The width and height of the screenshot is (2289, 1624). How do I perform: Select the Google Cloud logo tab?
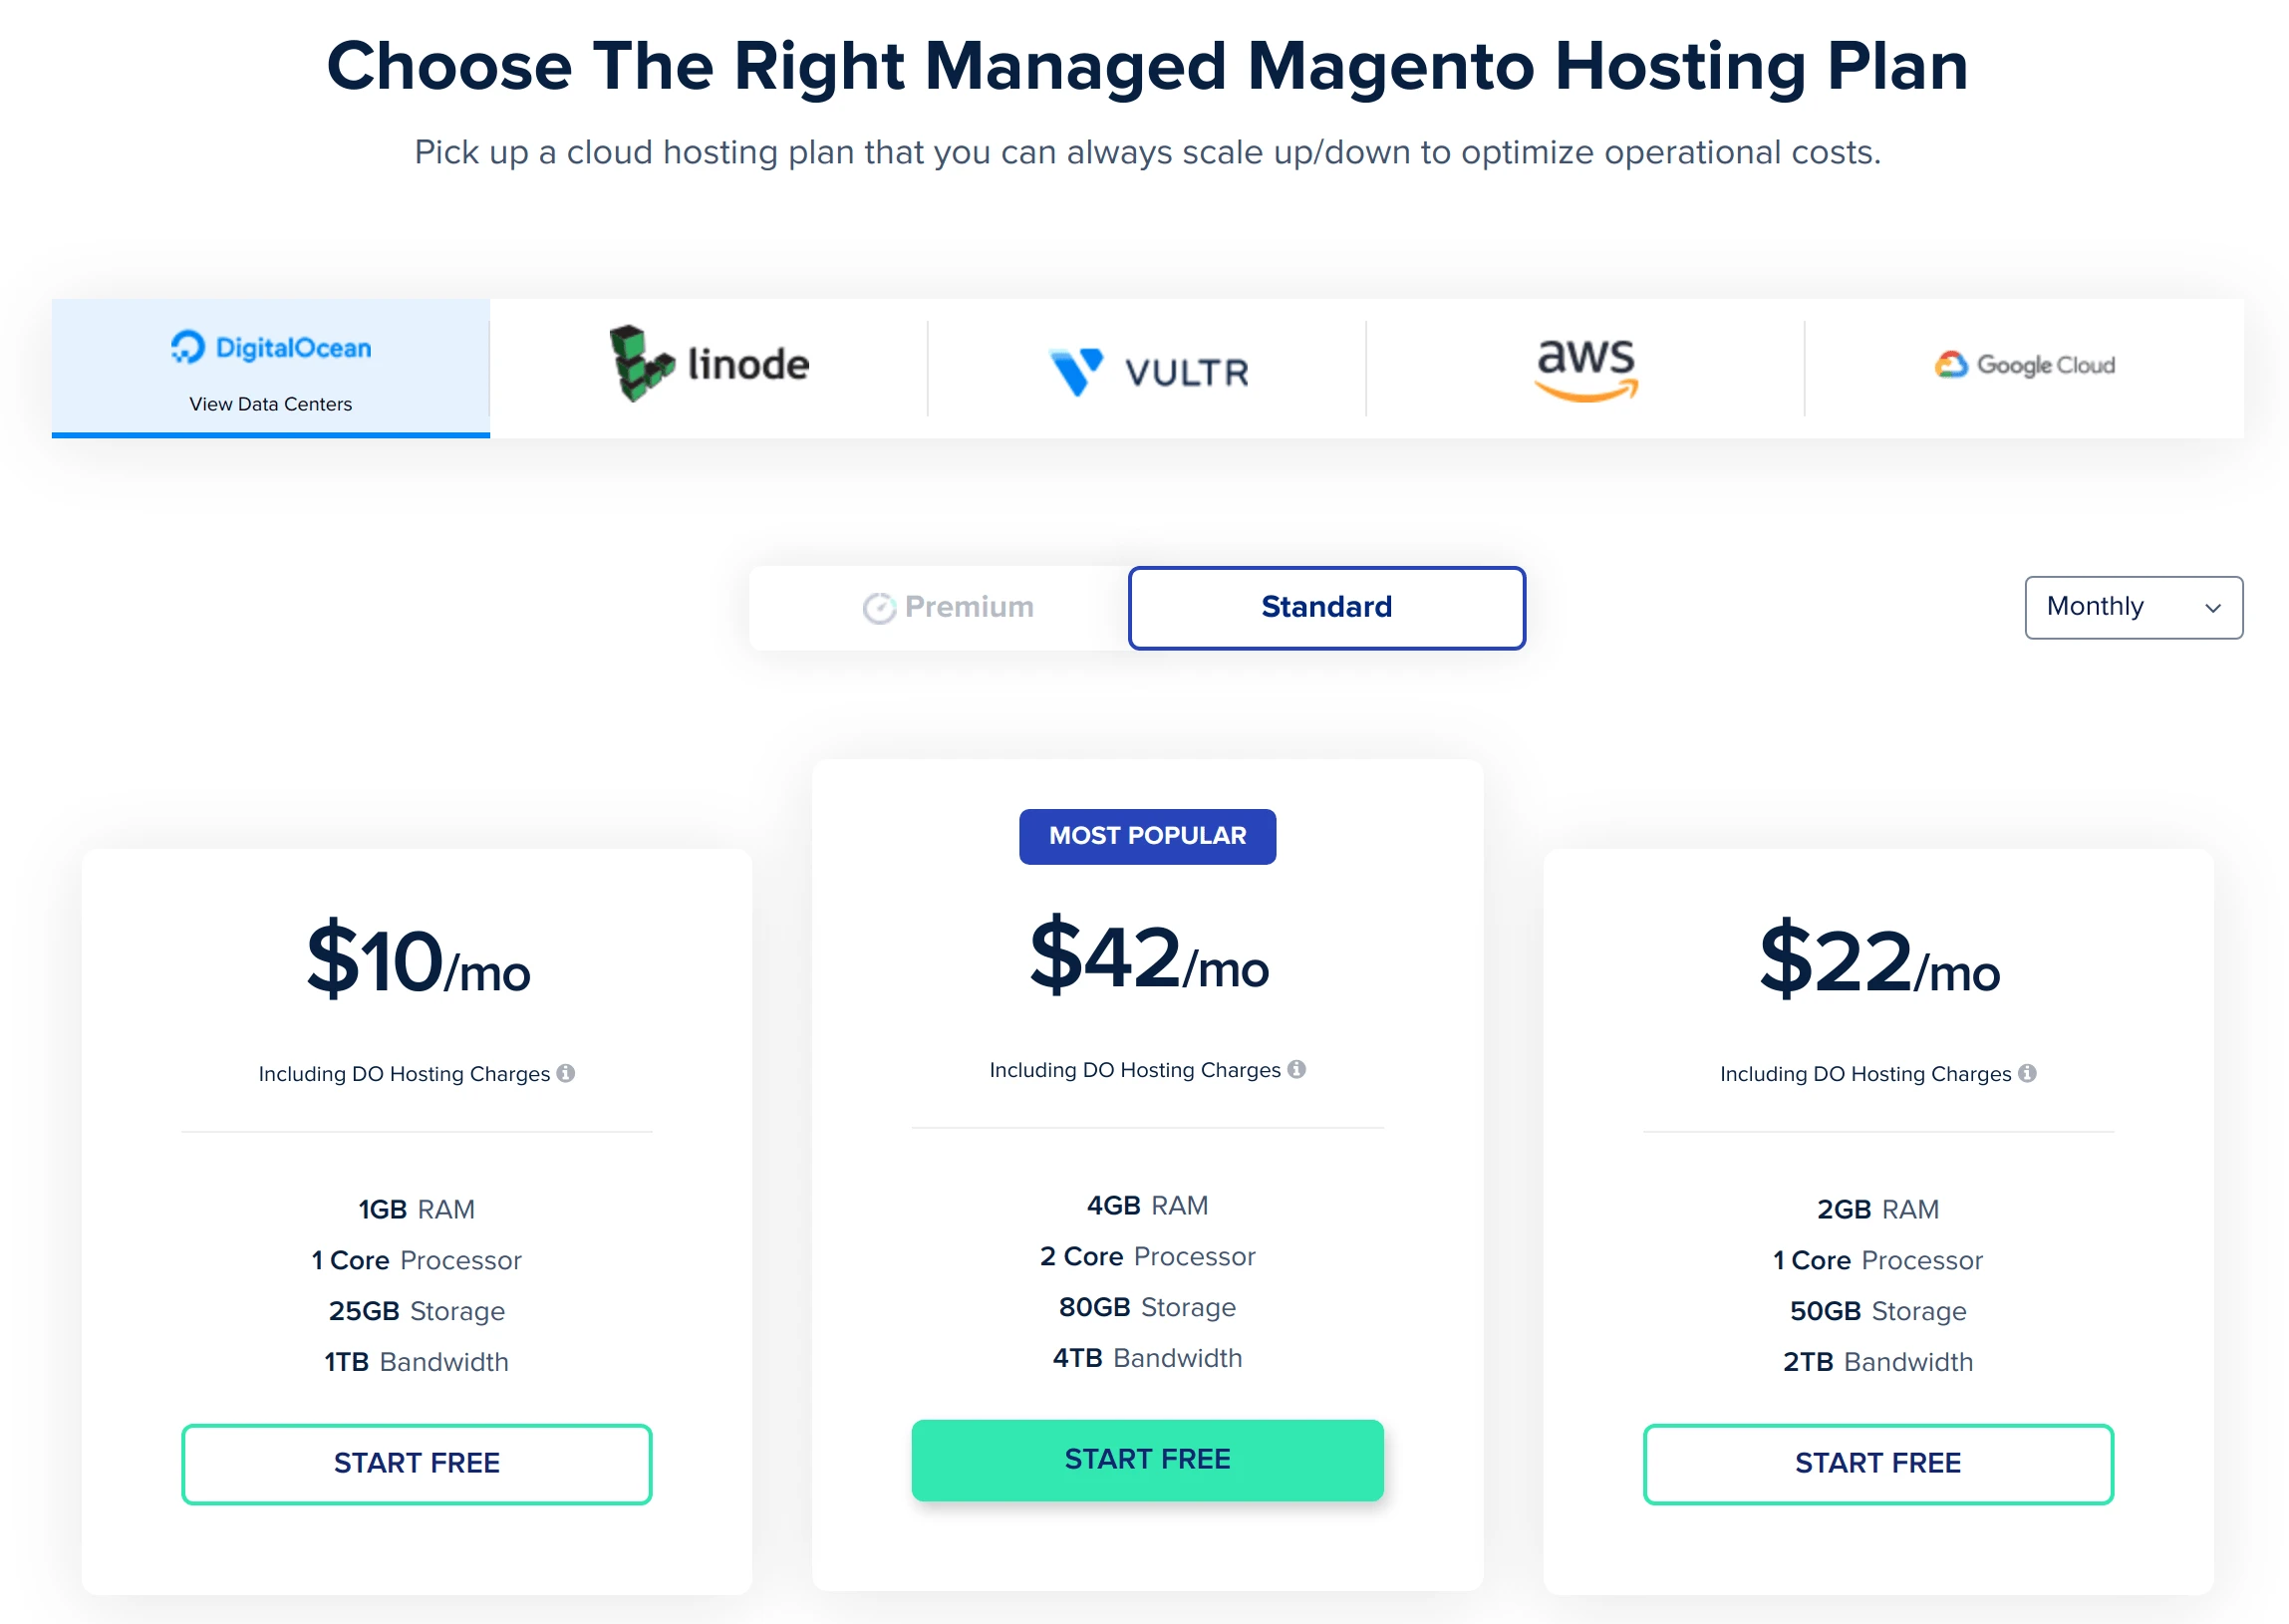[x=2024, y=365]
